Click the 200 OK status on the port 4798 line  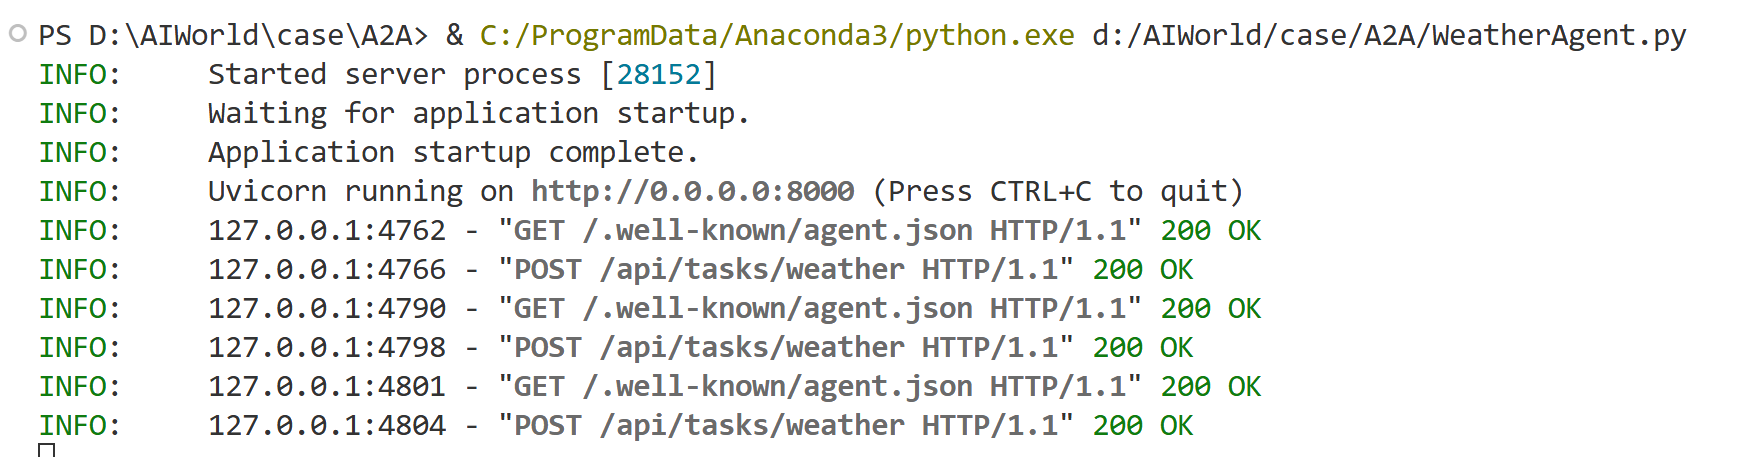(1143, 347)
